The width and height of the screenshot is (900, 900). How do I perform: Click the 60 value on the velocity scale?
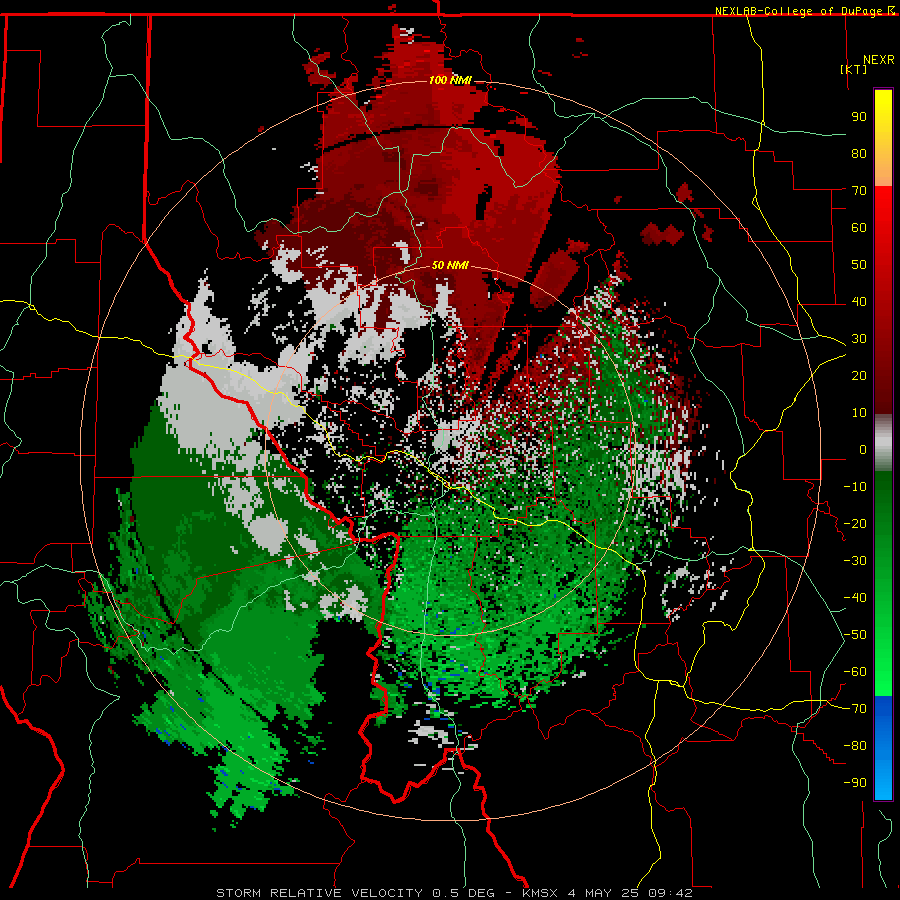[x=859, y=228]
